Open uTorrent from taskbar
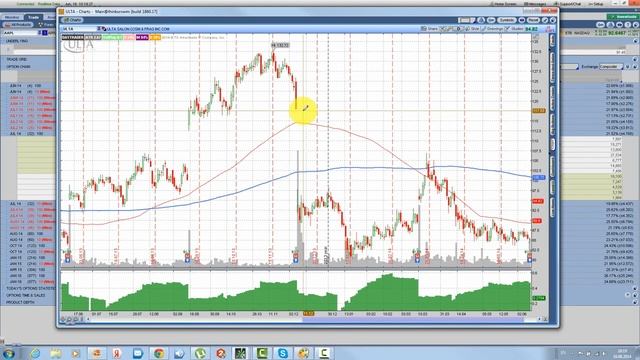Screen dimensions: 640x360 (x=200, y=353)
